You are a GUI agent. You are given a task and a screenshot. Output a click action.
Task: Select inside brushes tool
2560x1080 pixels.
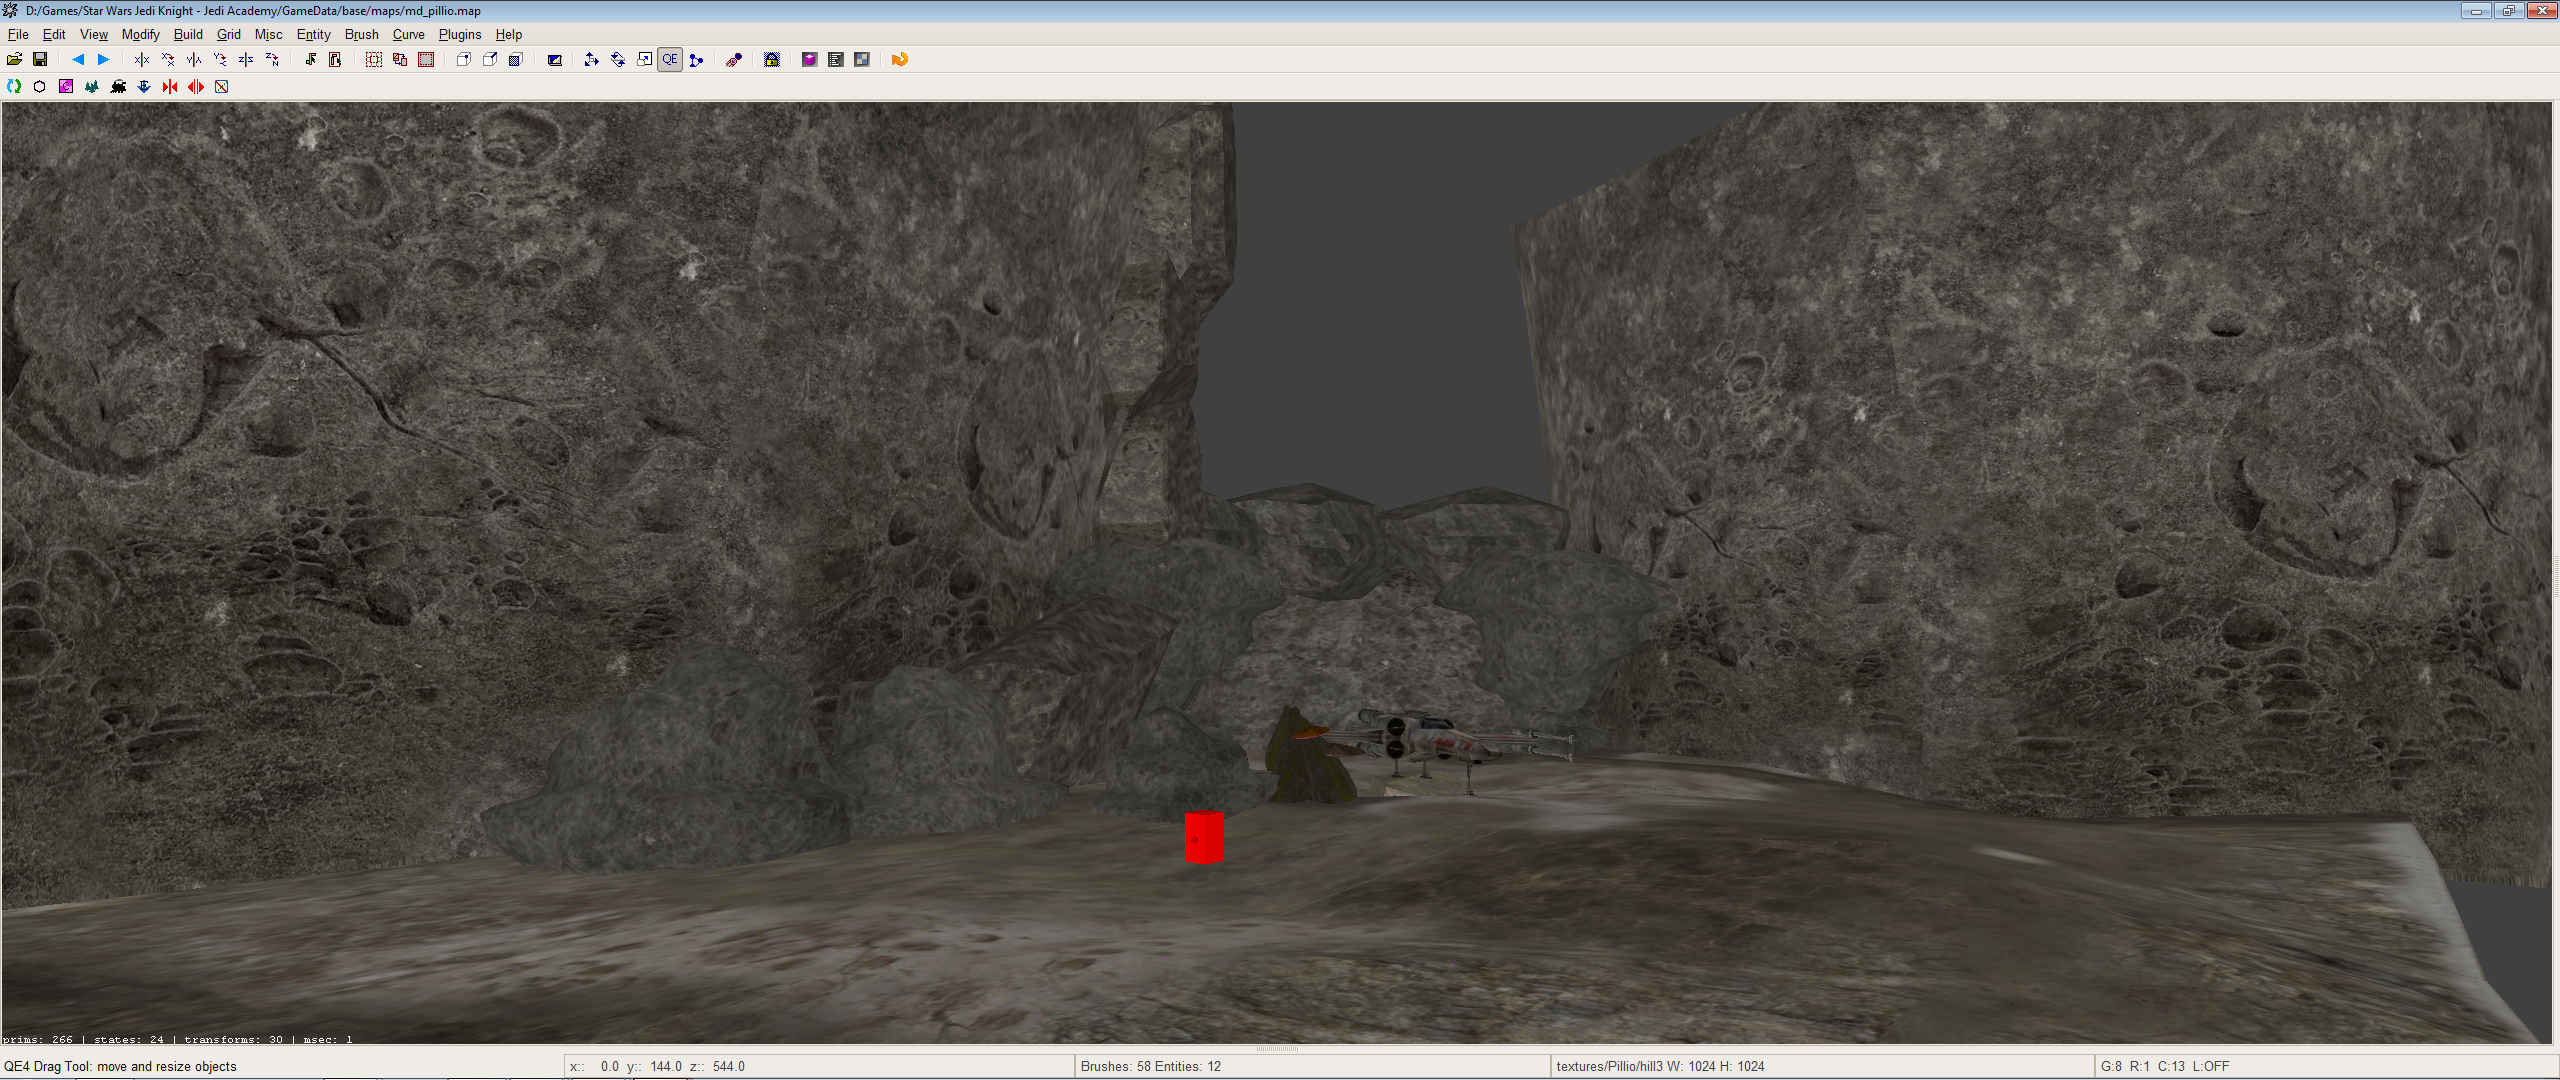coord(336,60)
